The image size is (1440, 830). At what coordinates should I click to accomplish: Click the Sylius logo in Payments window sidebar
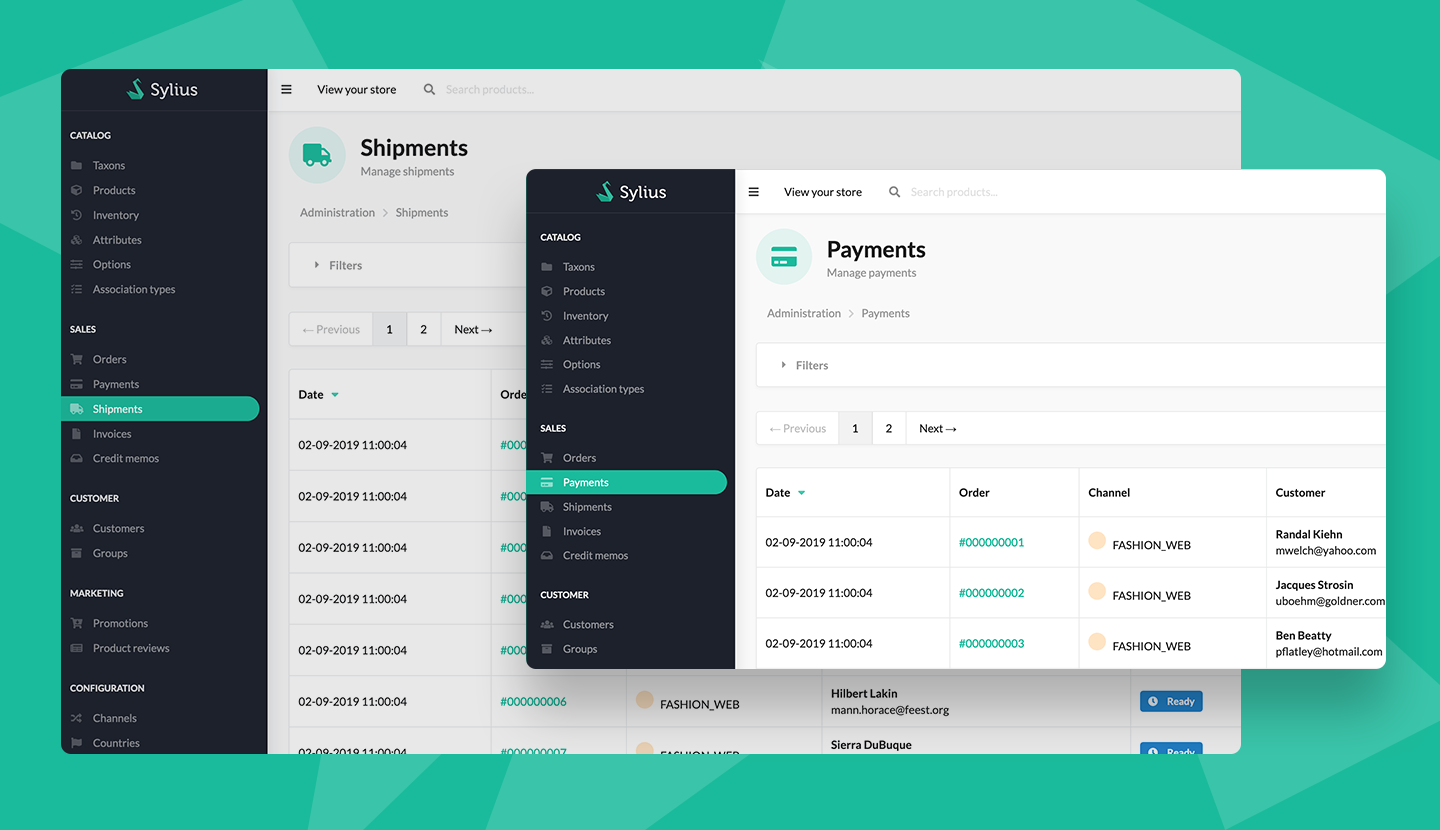pyautogui.click(x=631, y=192)
